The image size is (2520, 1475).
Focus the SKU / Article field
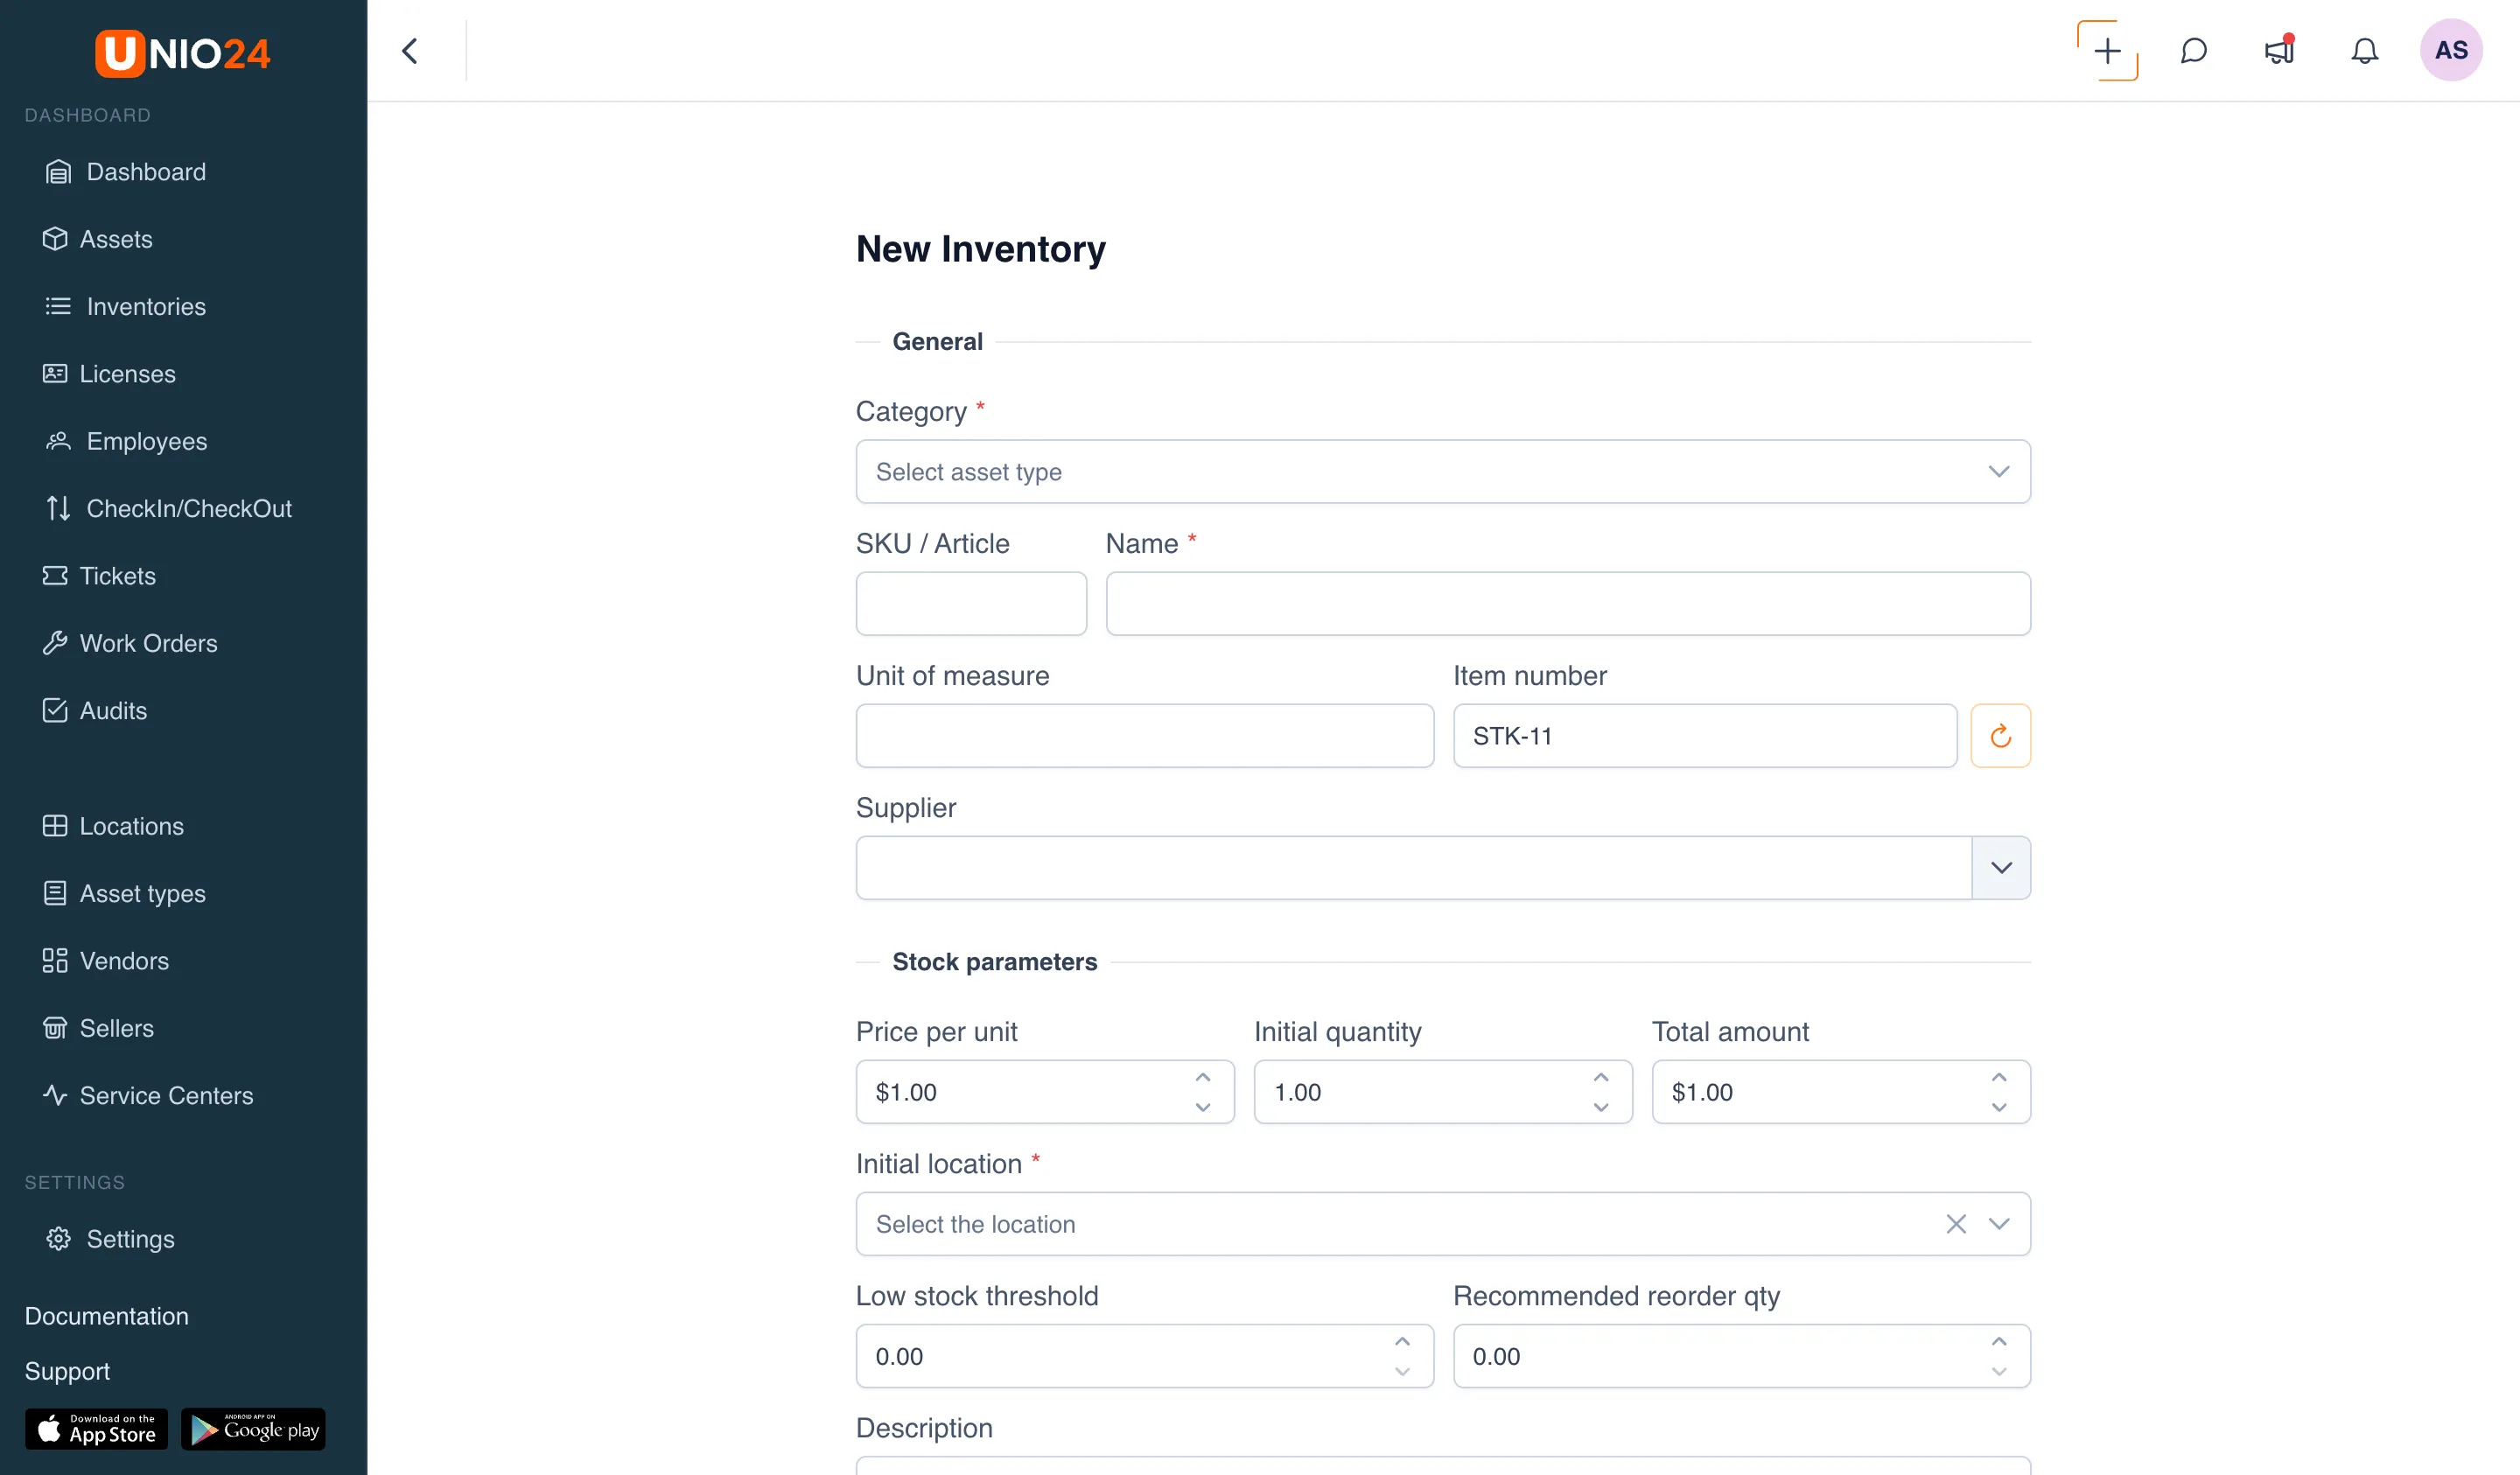(x=970, y=604)
